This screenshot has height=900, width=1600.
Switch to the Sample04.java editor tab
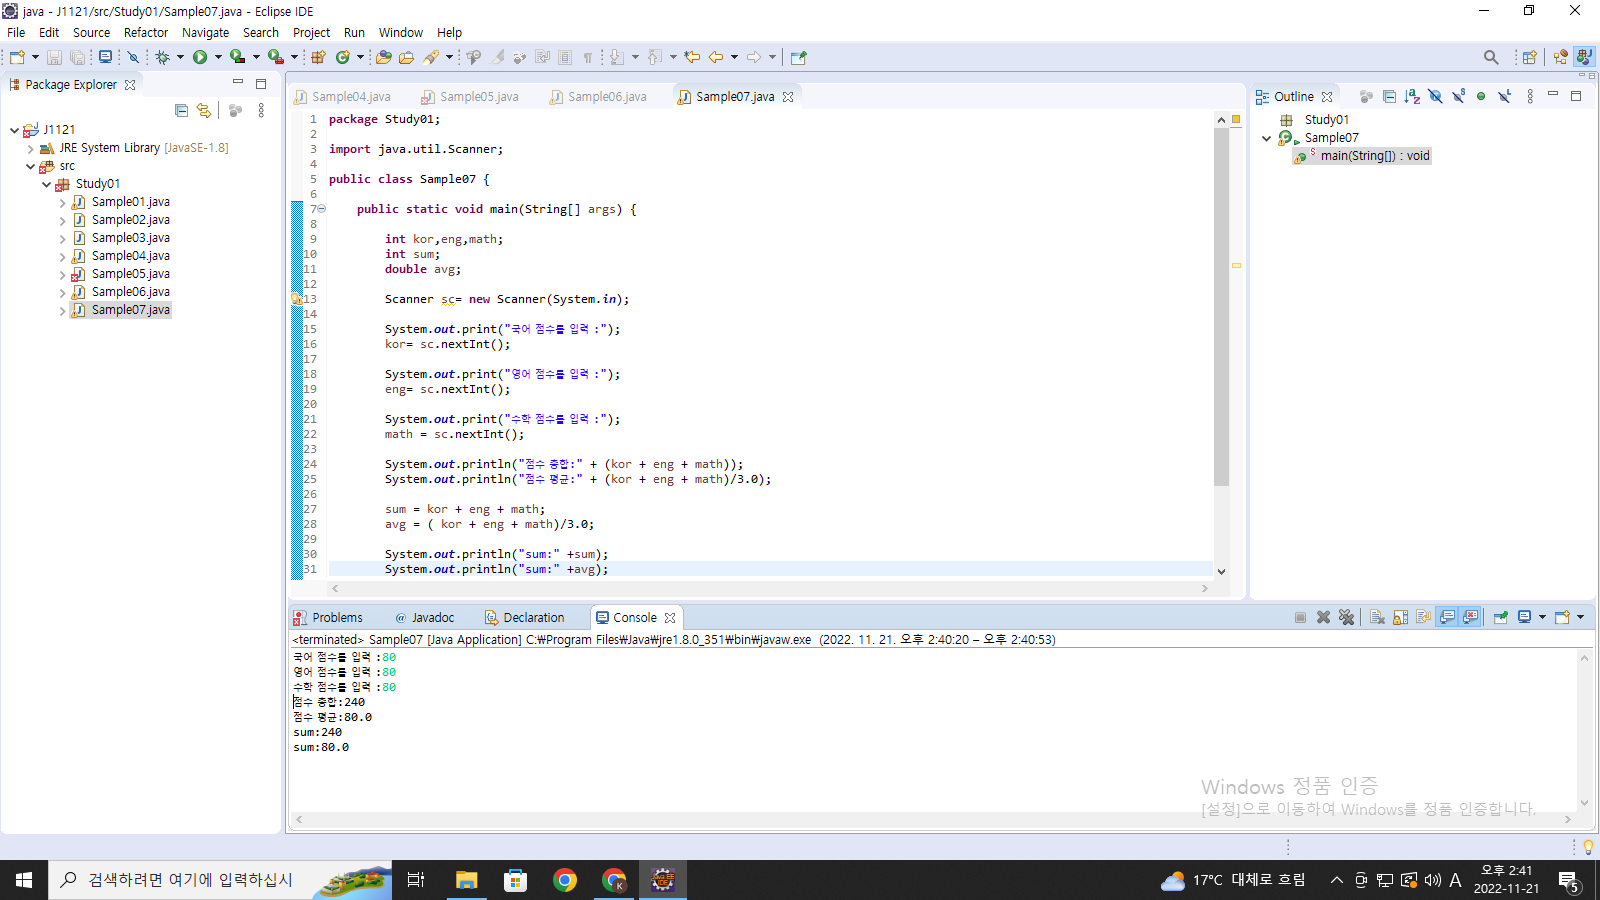tap(343, 97)
